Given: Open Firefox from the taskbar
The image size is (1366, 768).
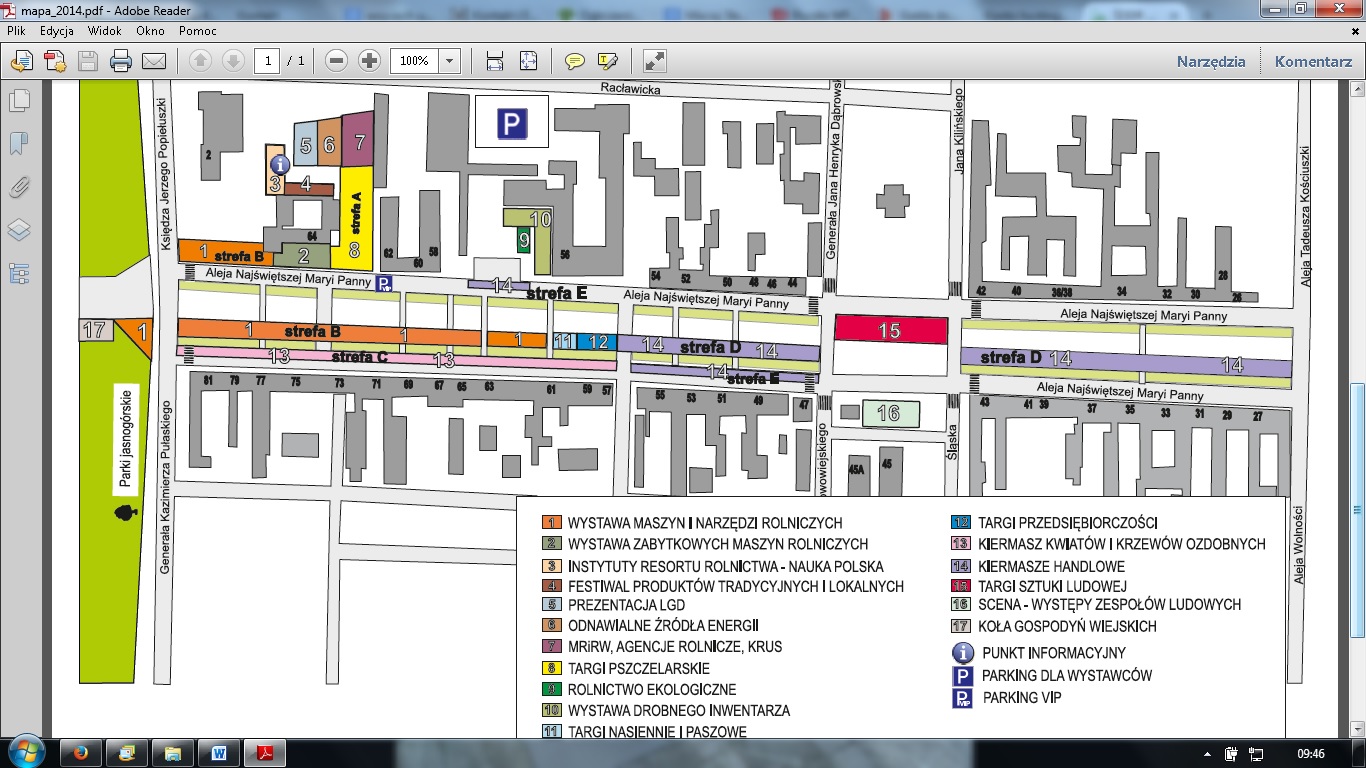Looking at the screenshot, I should 80,752.
